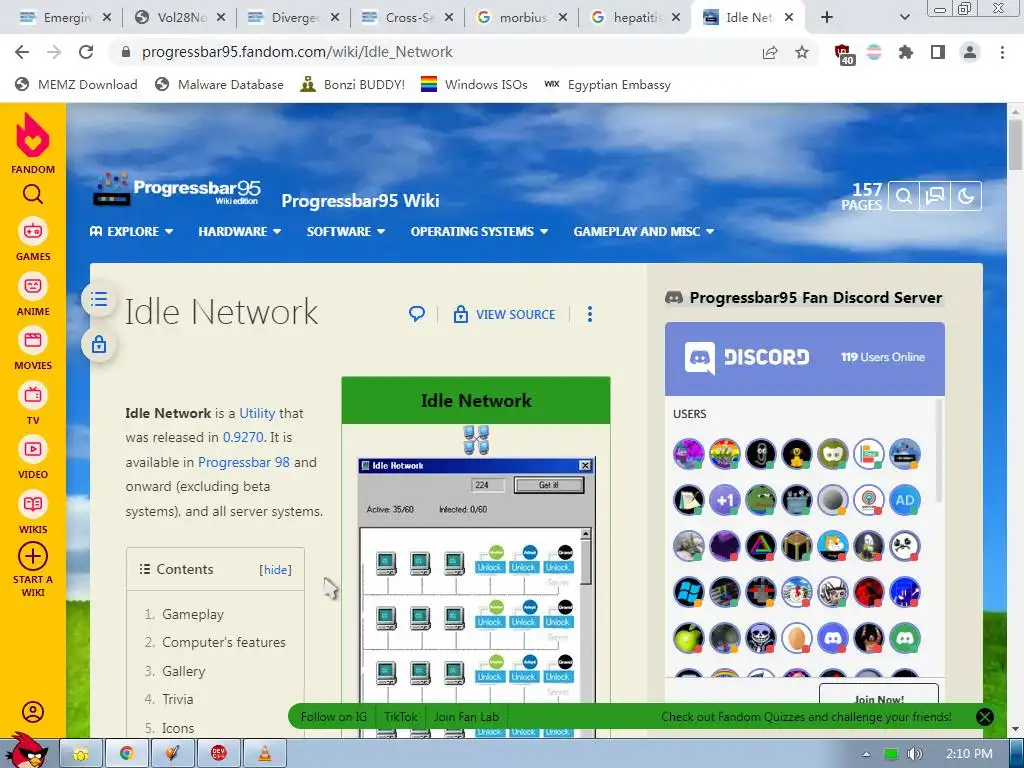Screen dimensions: 1024x768
Task: Switch to the Emergin tab
Action: point(65,18)
